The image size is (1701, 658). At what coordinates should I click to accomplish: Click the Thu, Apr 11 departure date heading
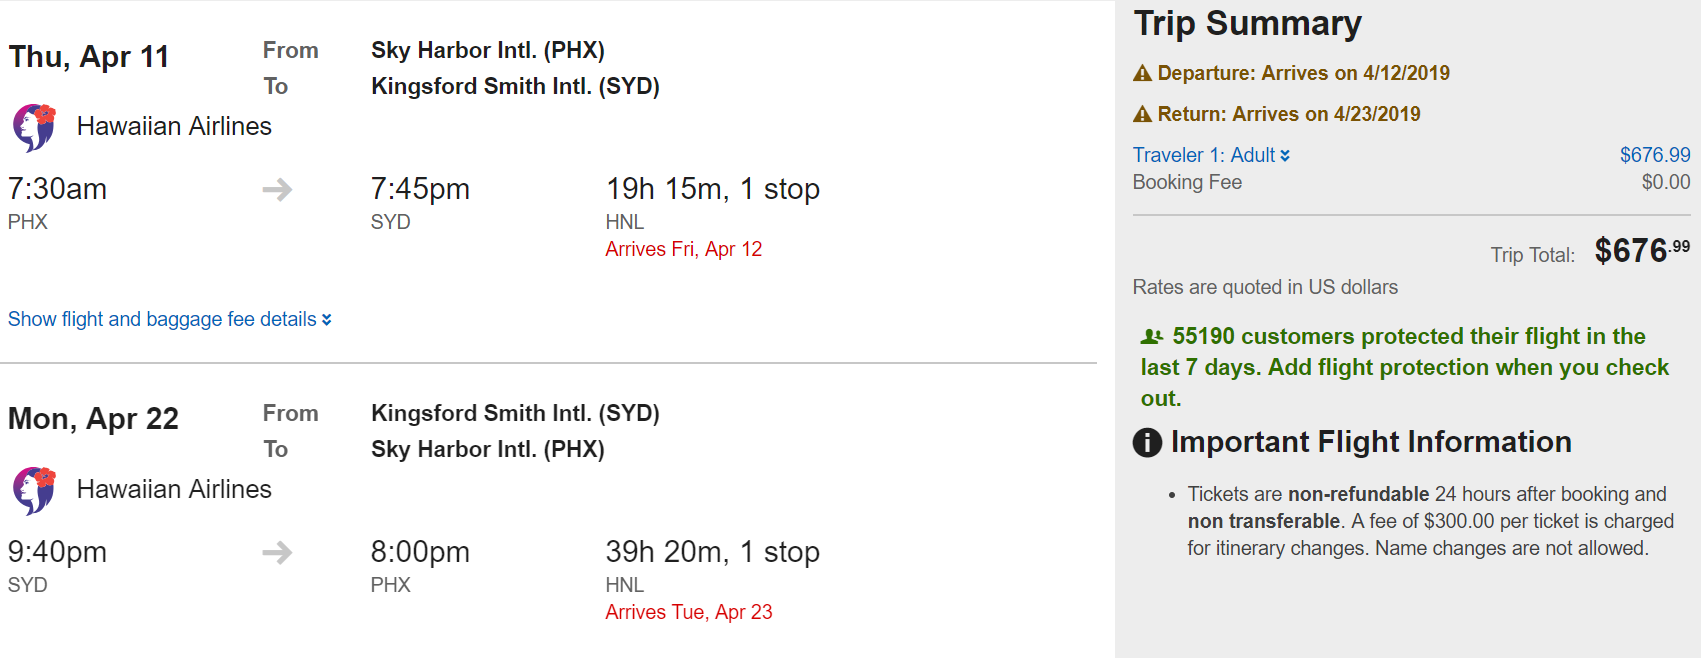[x=89, y=57]
